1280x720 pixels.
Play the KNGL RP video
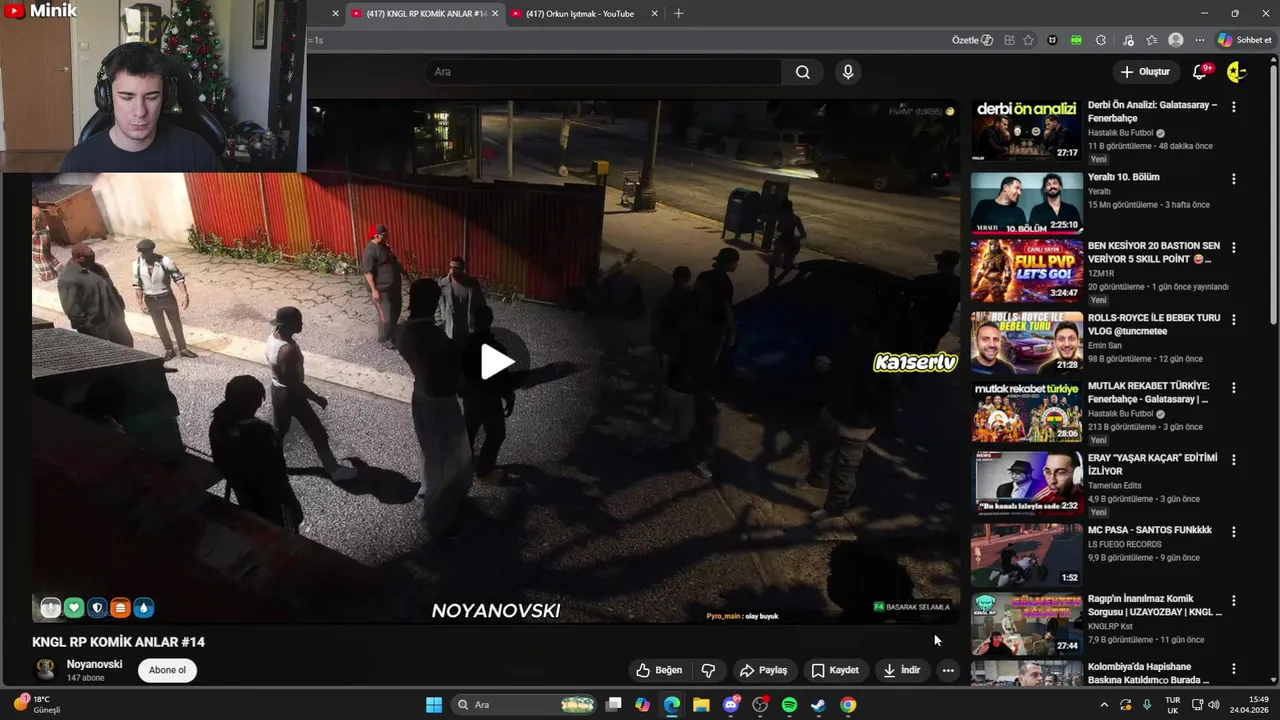coord(496,361)
